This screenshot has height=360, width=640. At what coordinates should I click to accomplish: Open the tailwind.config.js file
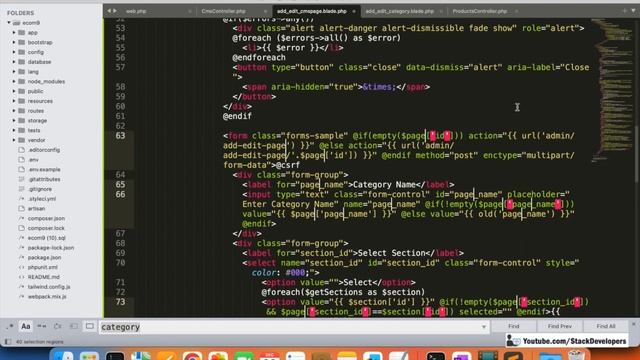49,287
